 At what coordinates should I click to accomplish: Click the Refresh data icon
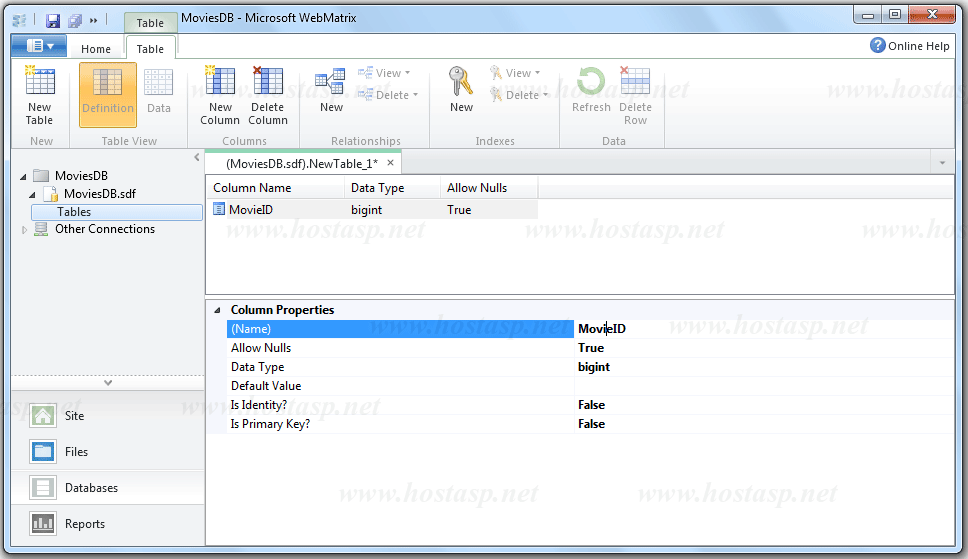click(x=591, y=81)
